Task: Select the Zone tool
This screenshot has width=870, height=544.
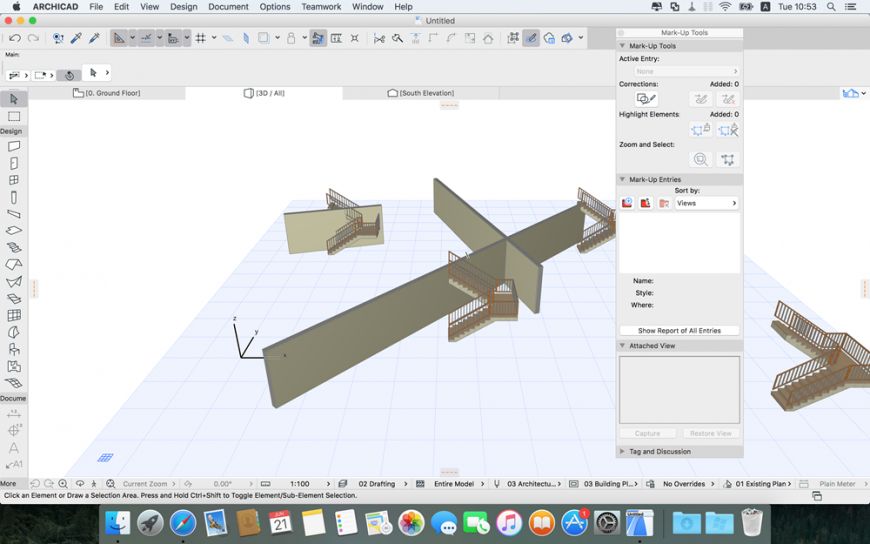Action: pos(14,366)
